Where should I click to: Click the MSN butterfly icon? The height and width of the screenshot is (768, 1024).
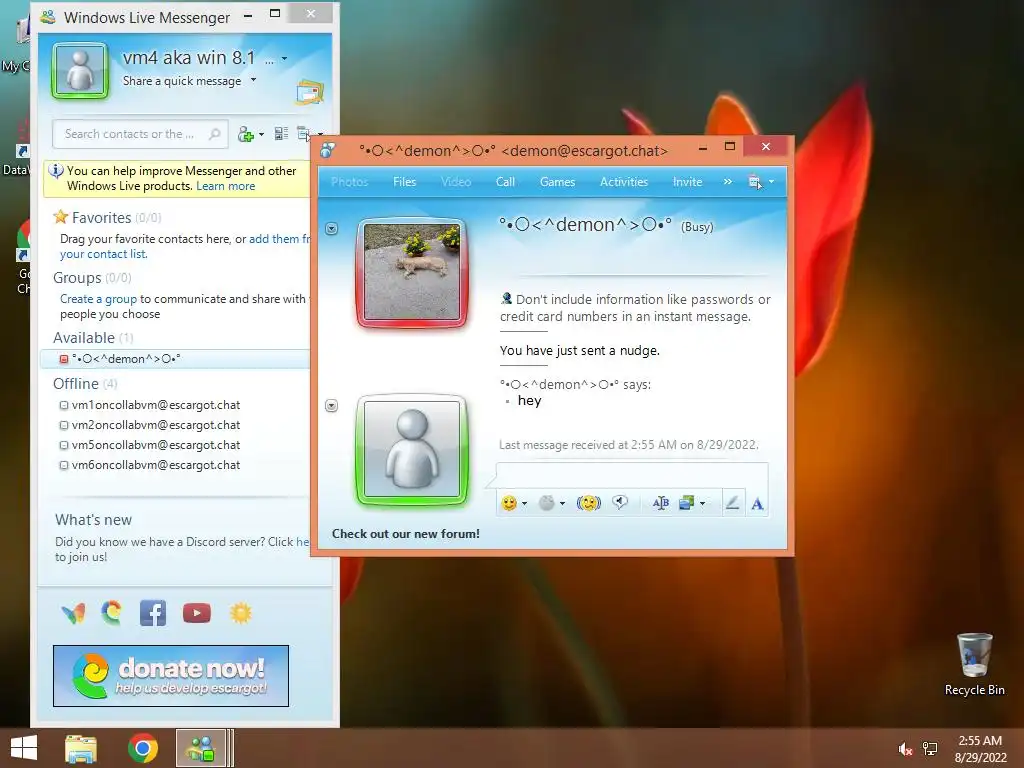[73, 613]
